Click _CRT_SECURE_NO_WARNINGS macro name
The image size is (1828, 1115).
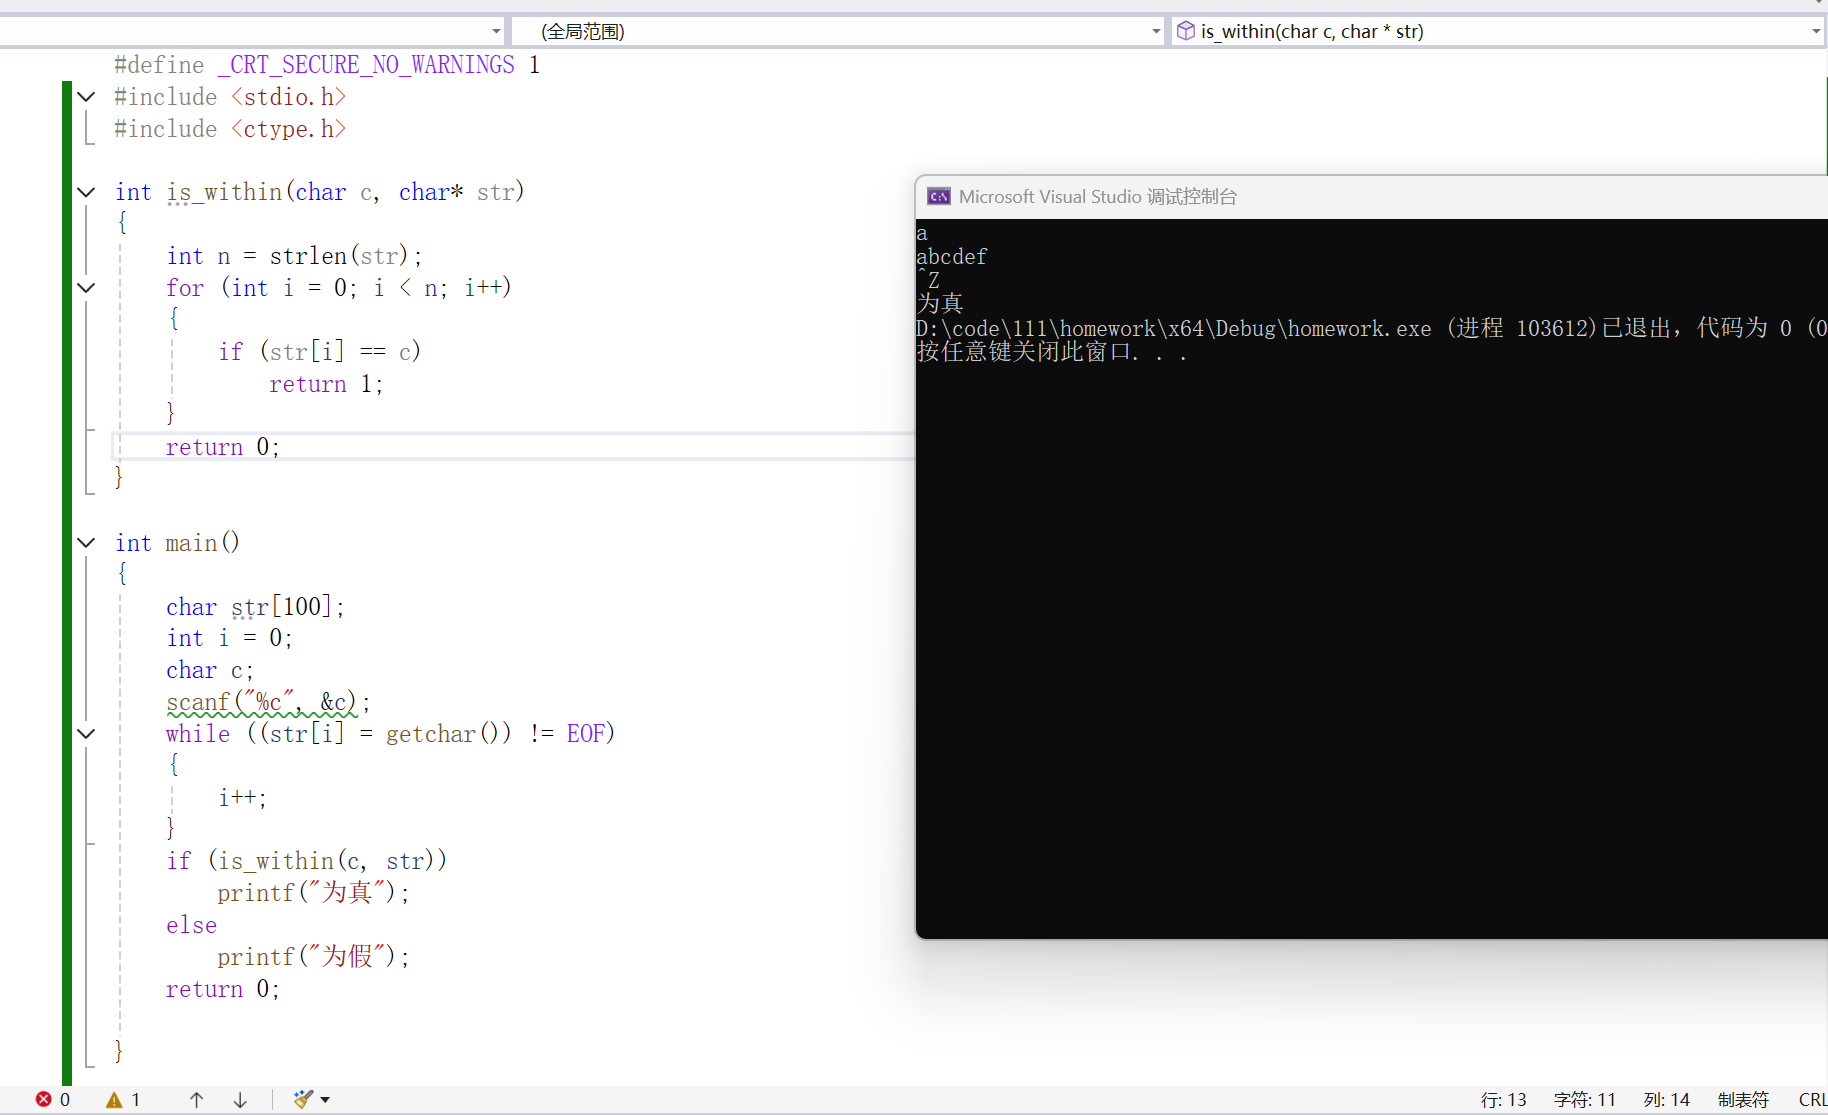click(366, 65)
